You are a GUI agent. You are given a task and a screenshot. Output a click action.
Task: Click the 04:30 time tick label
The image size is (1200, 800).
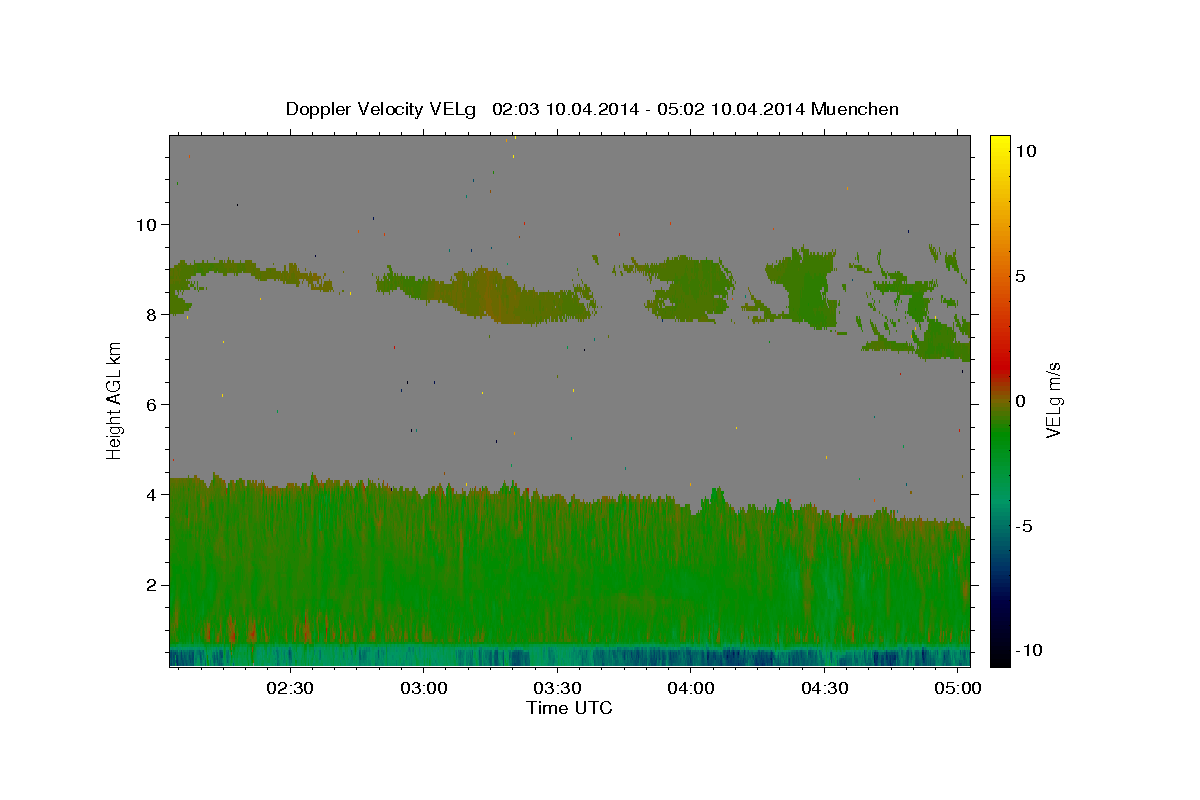pyautogui.click(x=824, y=689)
